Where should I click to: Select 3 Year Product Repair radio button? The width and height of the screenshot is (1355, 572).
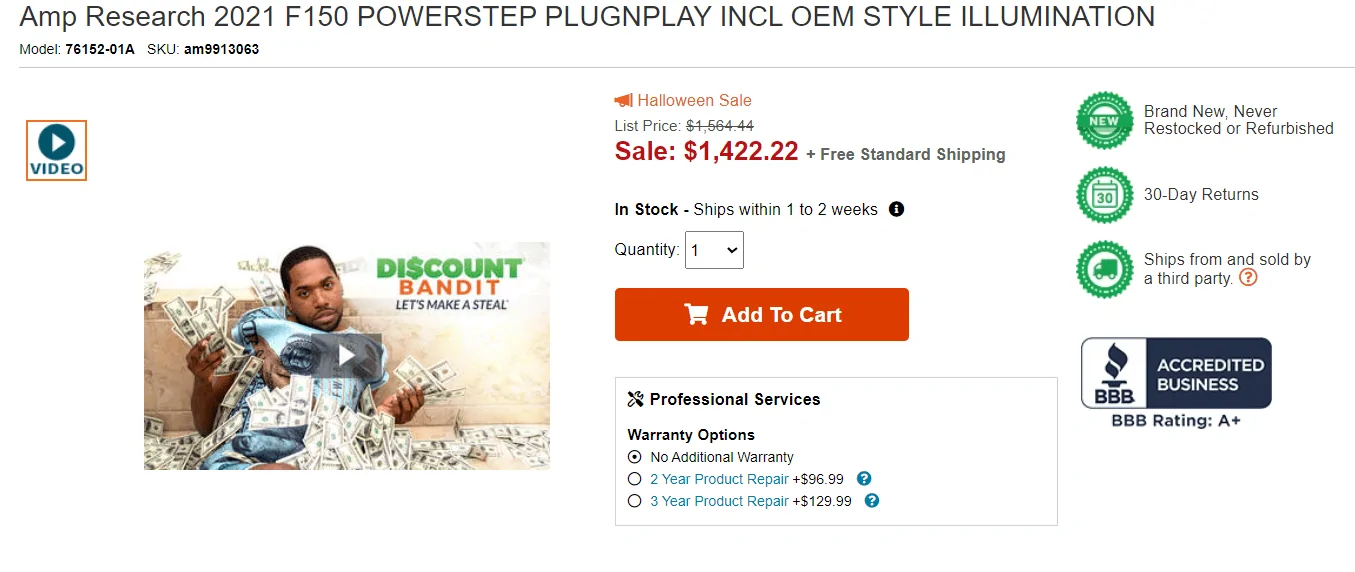634,501
